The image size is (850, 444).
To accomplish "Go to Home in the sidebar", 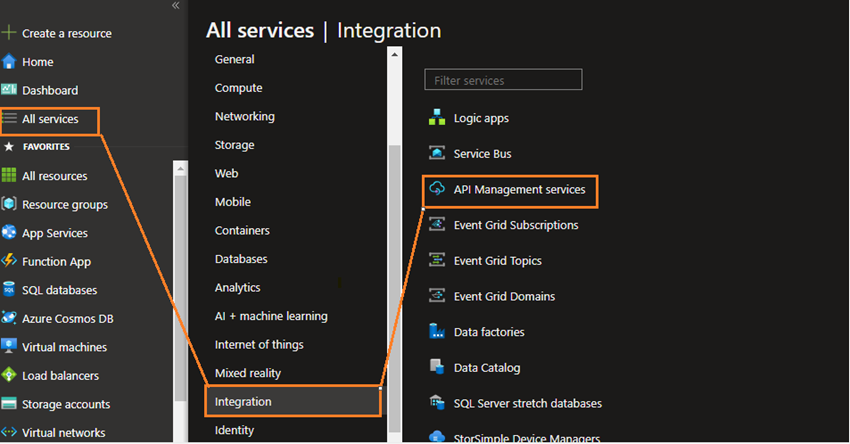I will coord(37,62).
